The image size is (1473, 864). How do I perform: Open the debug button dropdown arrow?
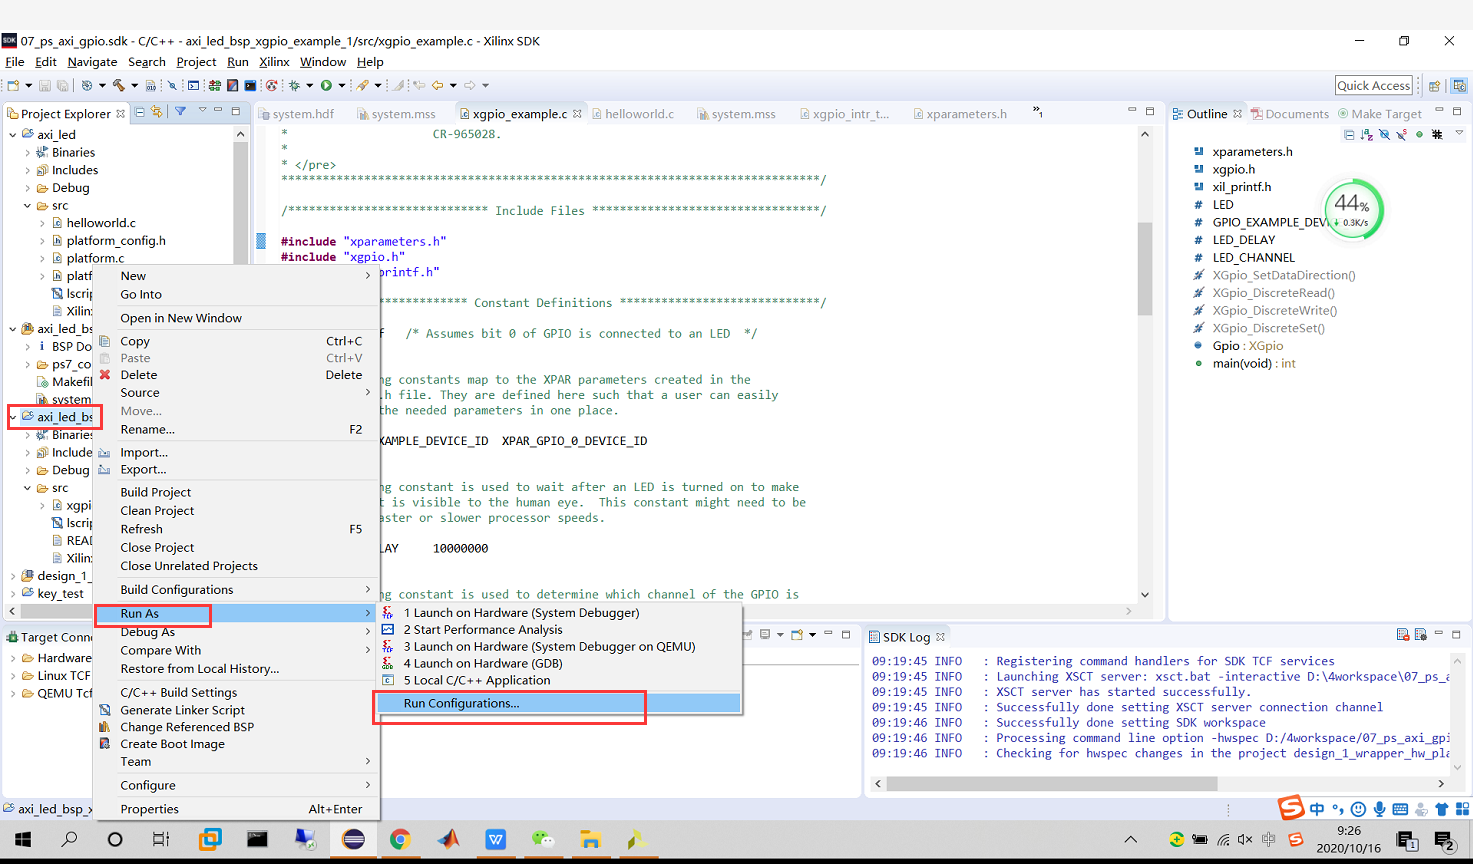tap(310, 85)
